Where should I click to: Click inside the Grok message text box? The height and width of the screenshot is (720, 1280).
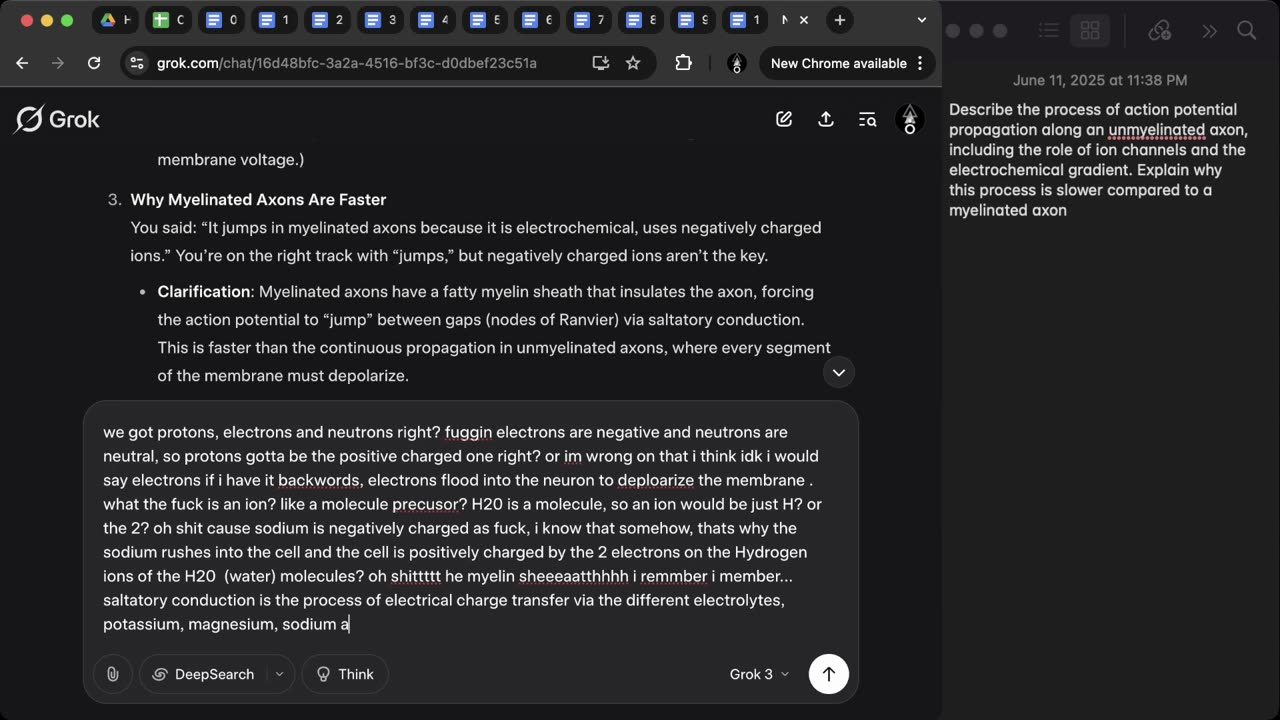coord(470,528)
